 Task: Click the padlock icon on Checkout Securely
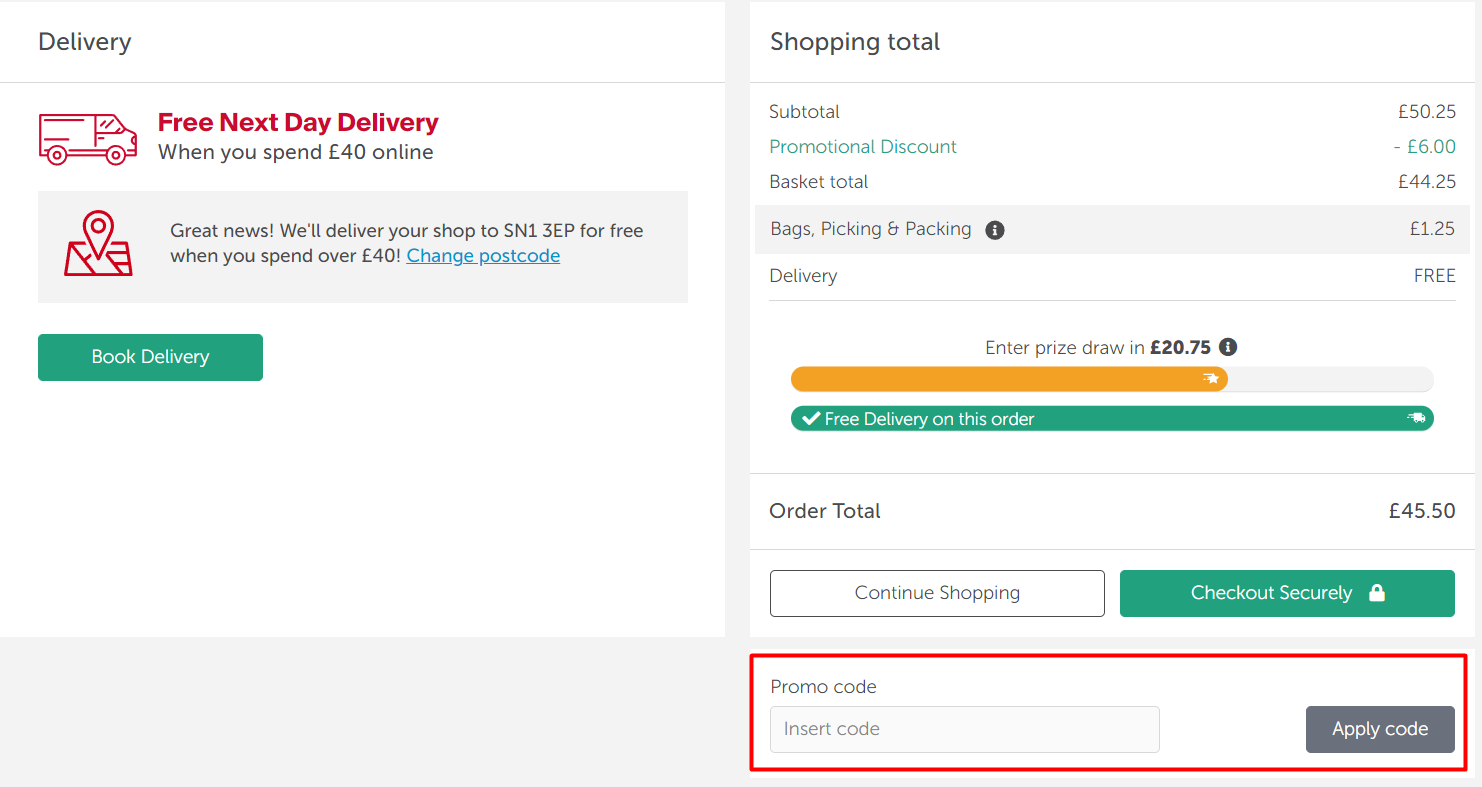(x=1377, y=593)
